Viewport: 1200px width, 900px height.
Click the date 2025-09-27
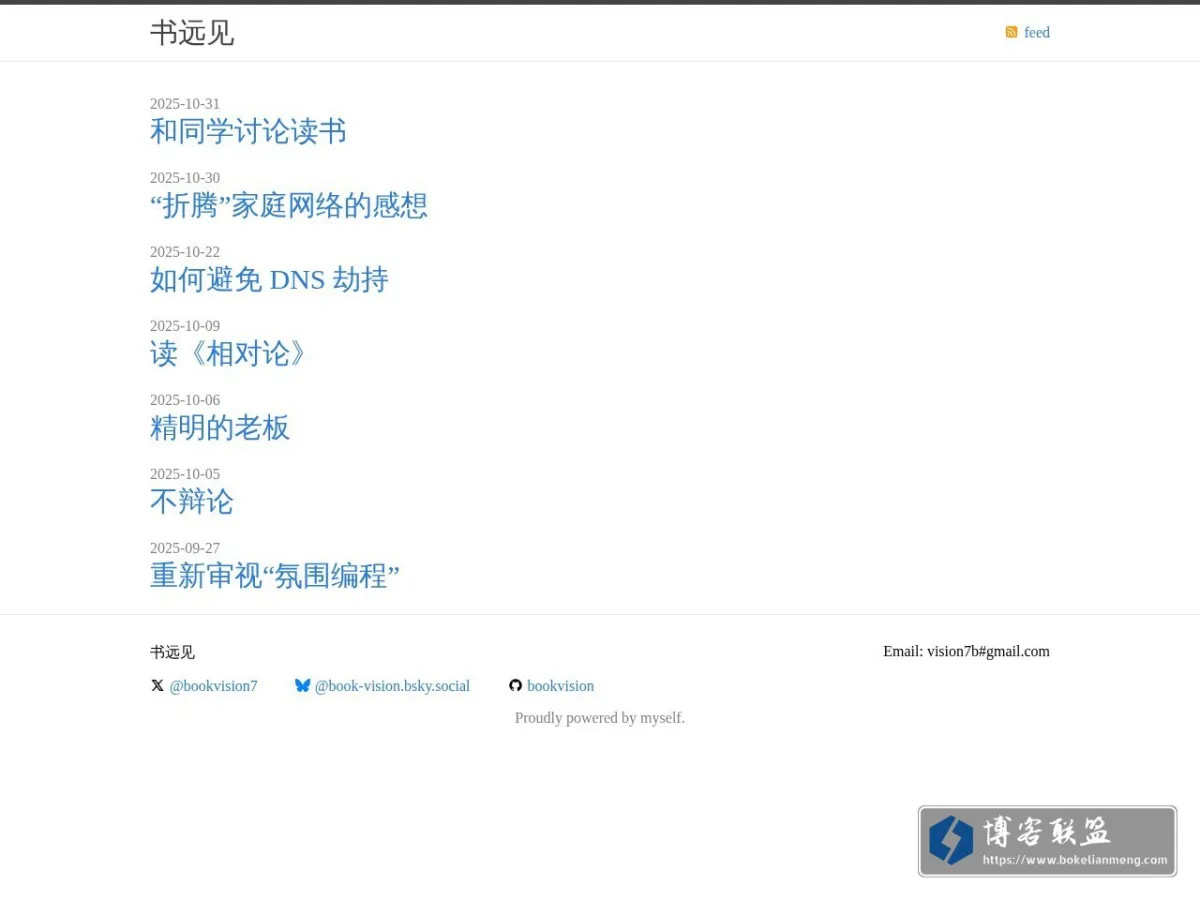[185, 548]
